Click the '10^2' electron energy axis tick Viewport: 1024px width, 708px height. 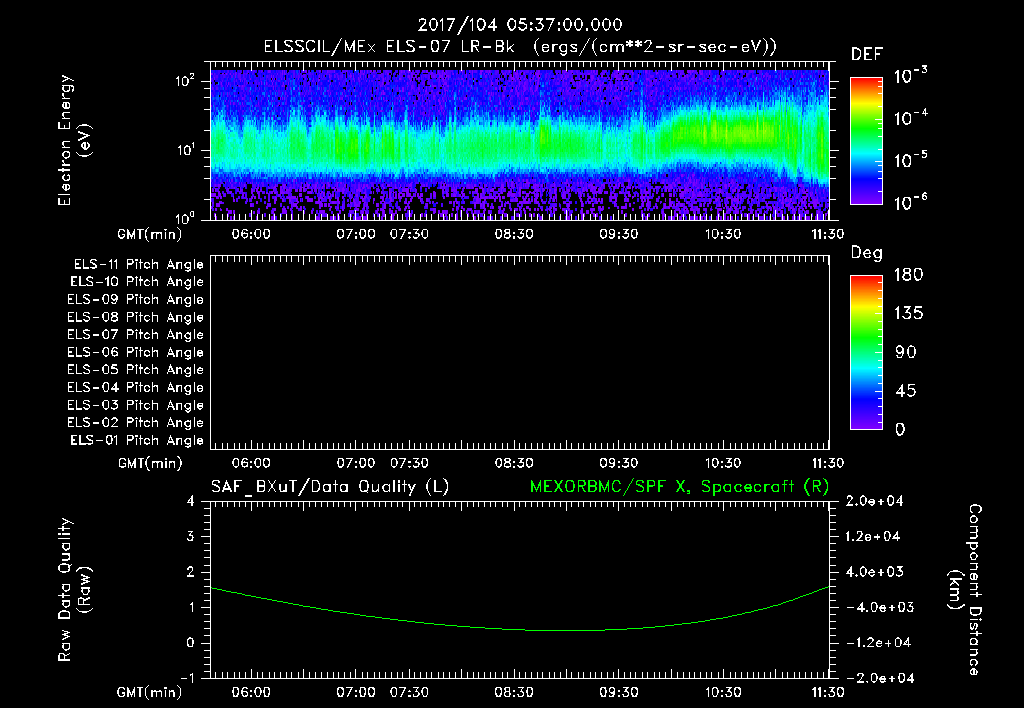[x=185, y=81]
